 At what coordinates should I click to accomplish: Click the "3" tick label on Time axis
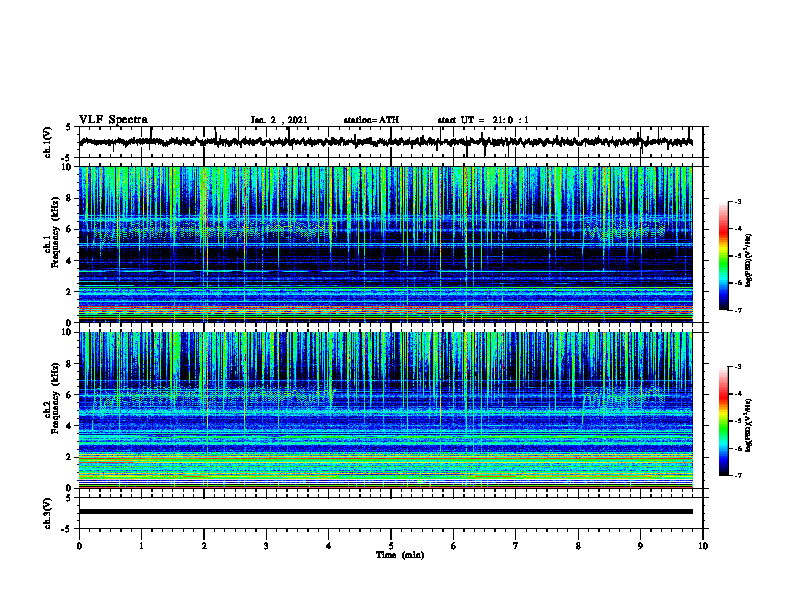tap(266, 546)
